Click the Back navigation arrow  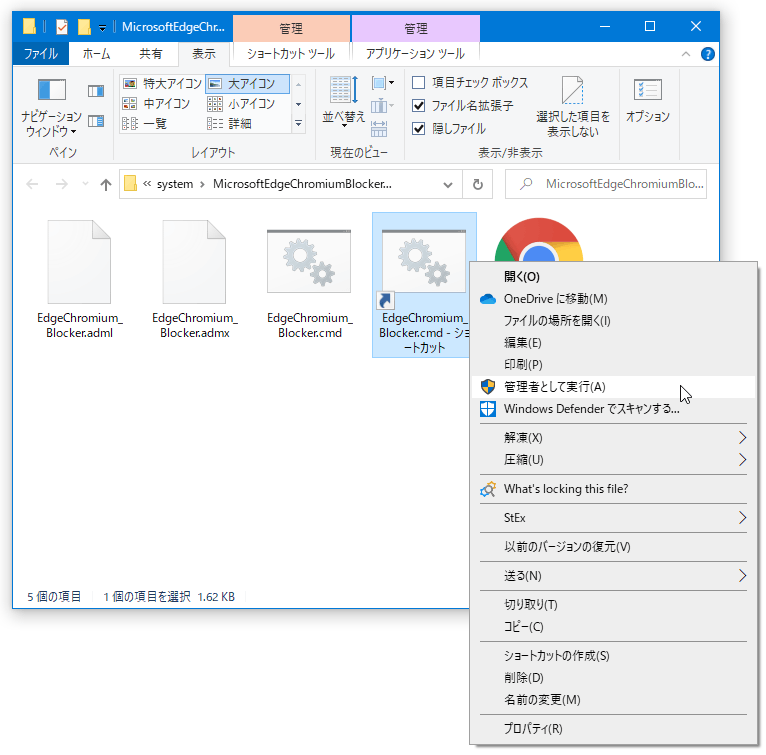32,184
